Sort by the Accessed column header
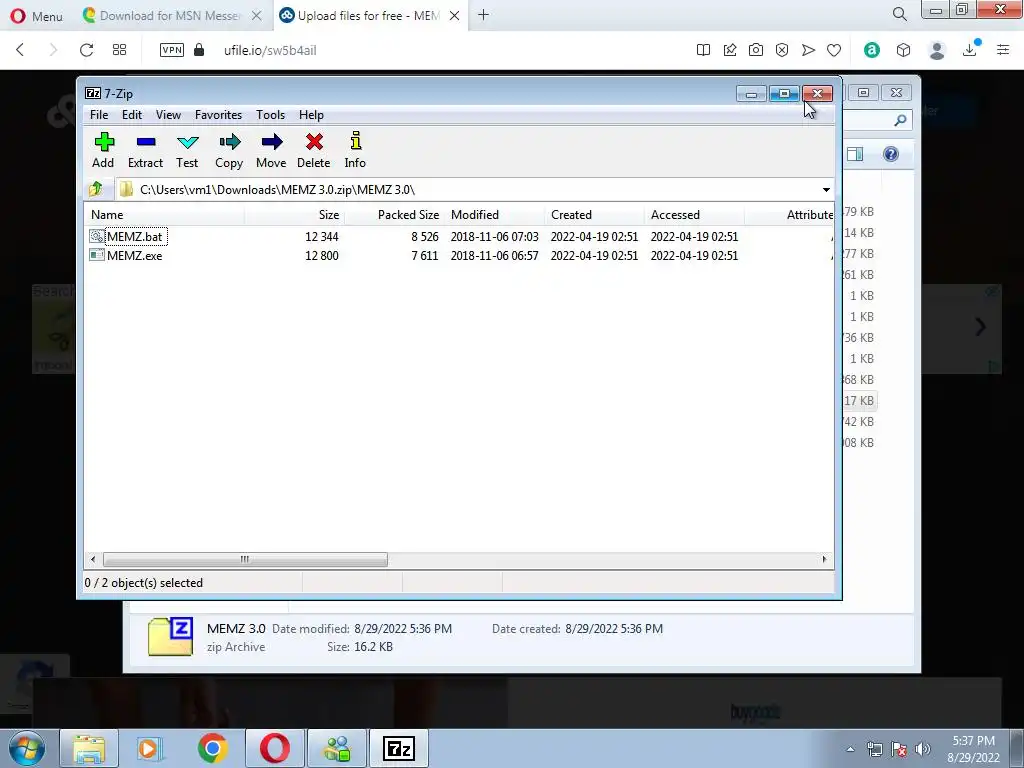This screenshot has height=768, width=1024. [x=694, y=215]
